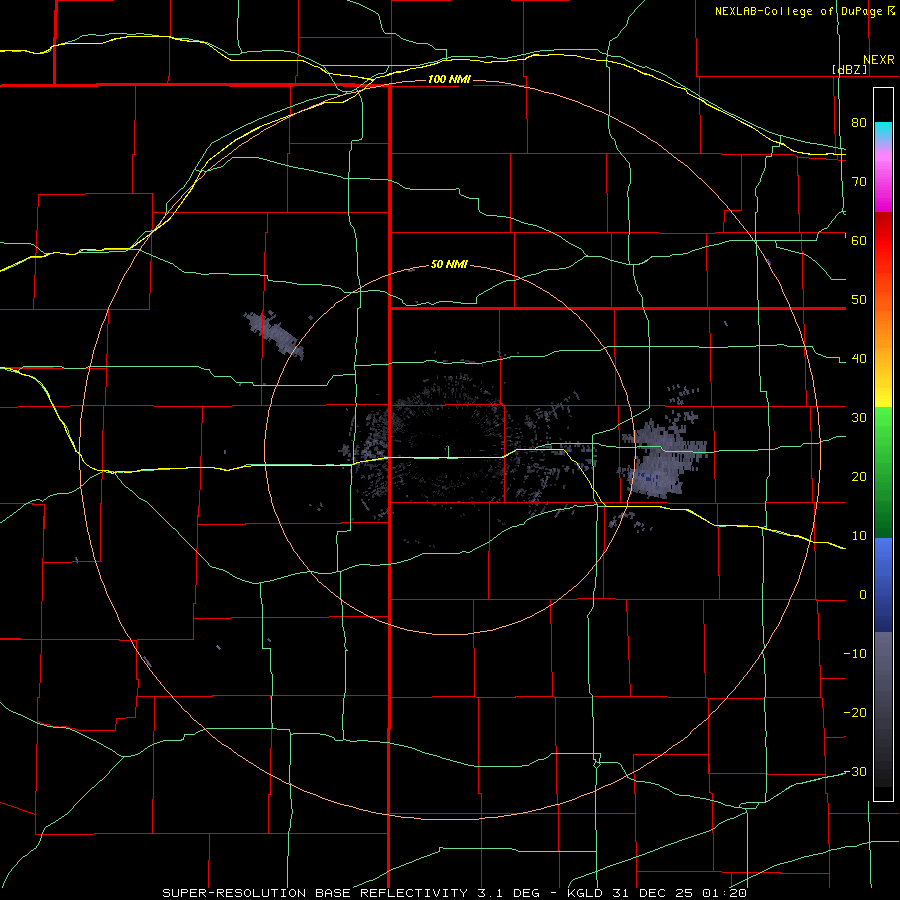
Task: Select the 20 value on the dBZ scale
Action: pos(859,476)
